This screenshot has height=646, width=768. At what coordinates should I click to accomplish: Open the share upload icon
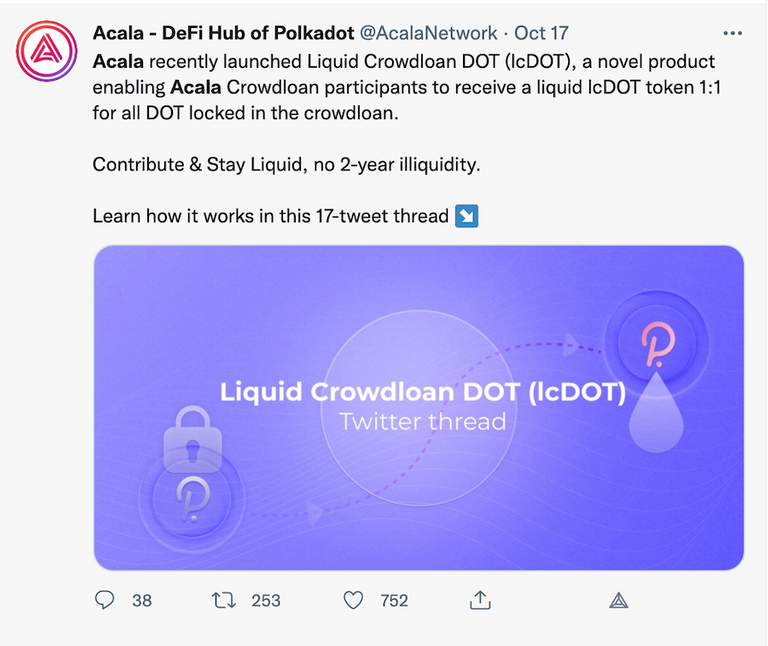tap(480, 599)
